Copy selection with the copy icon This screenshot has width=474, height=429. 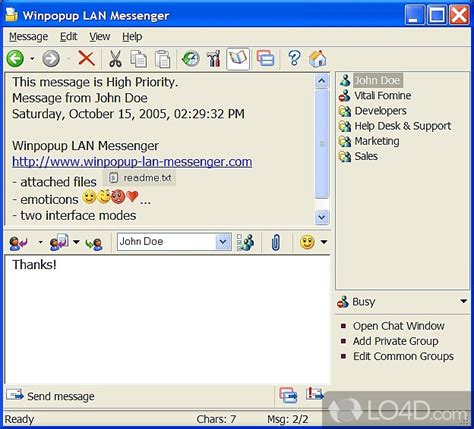coord(138,59)
